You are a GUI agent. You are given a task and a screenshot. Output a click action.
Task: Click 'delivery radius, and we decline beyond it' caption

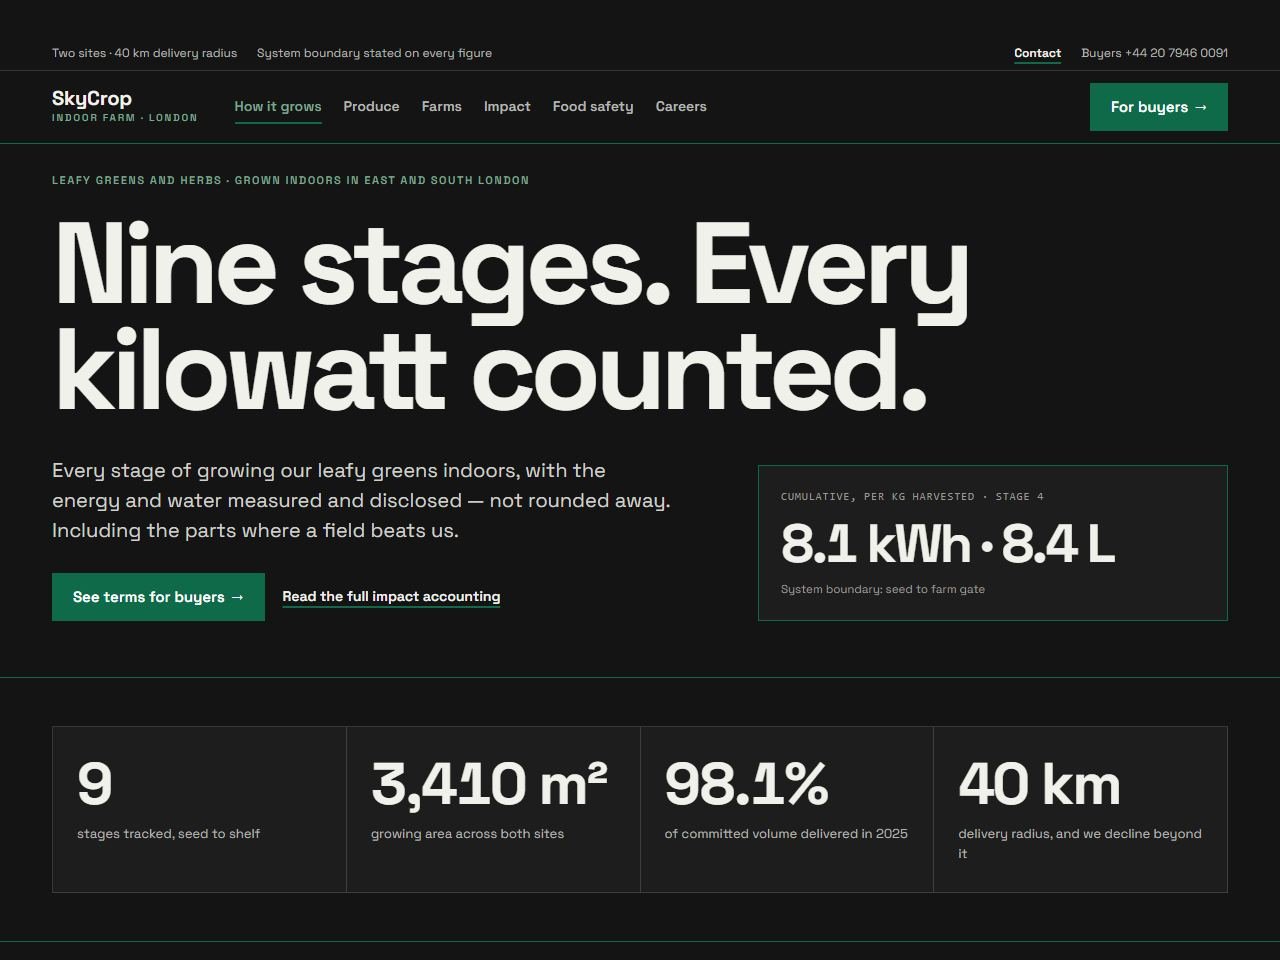click(1080, 843)
